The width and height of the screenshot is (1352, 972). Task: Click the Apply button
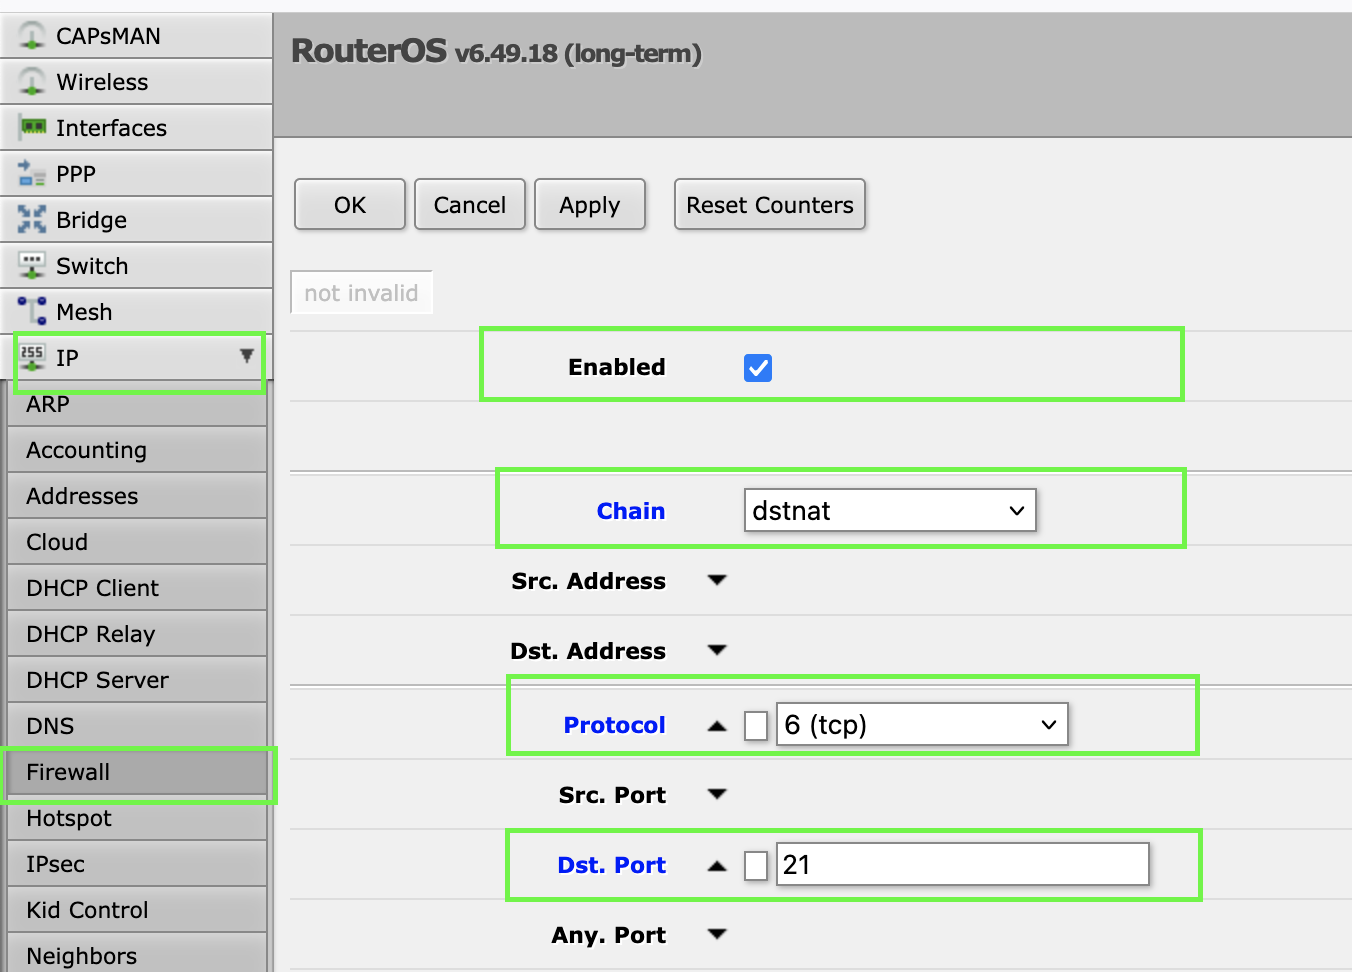(x=590, y=204)
